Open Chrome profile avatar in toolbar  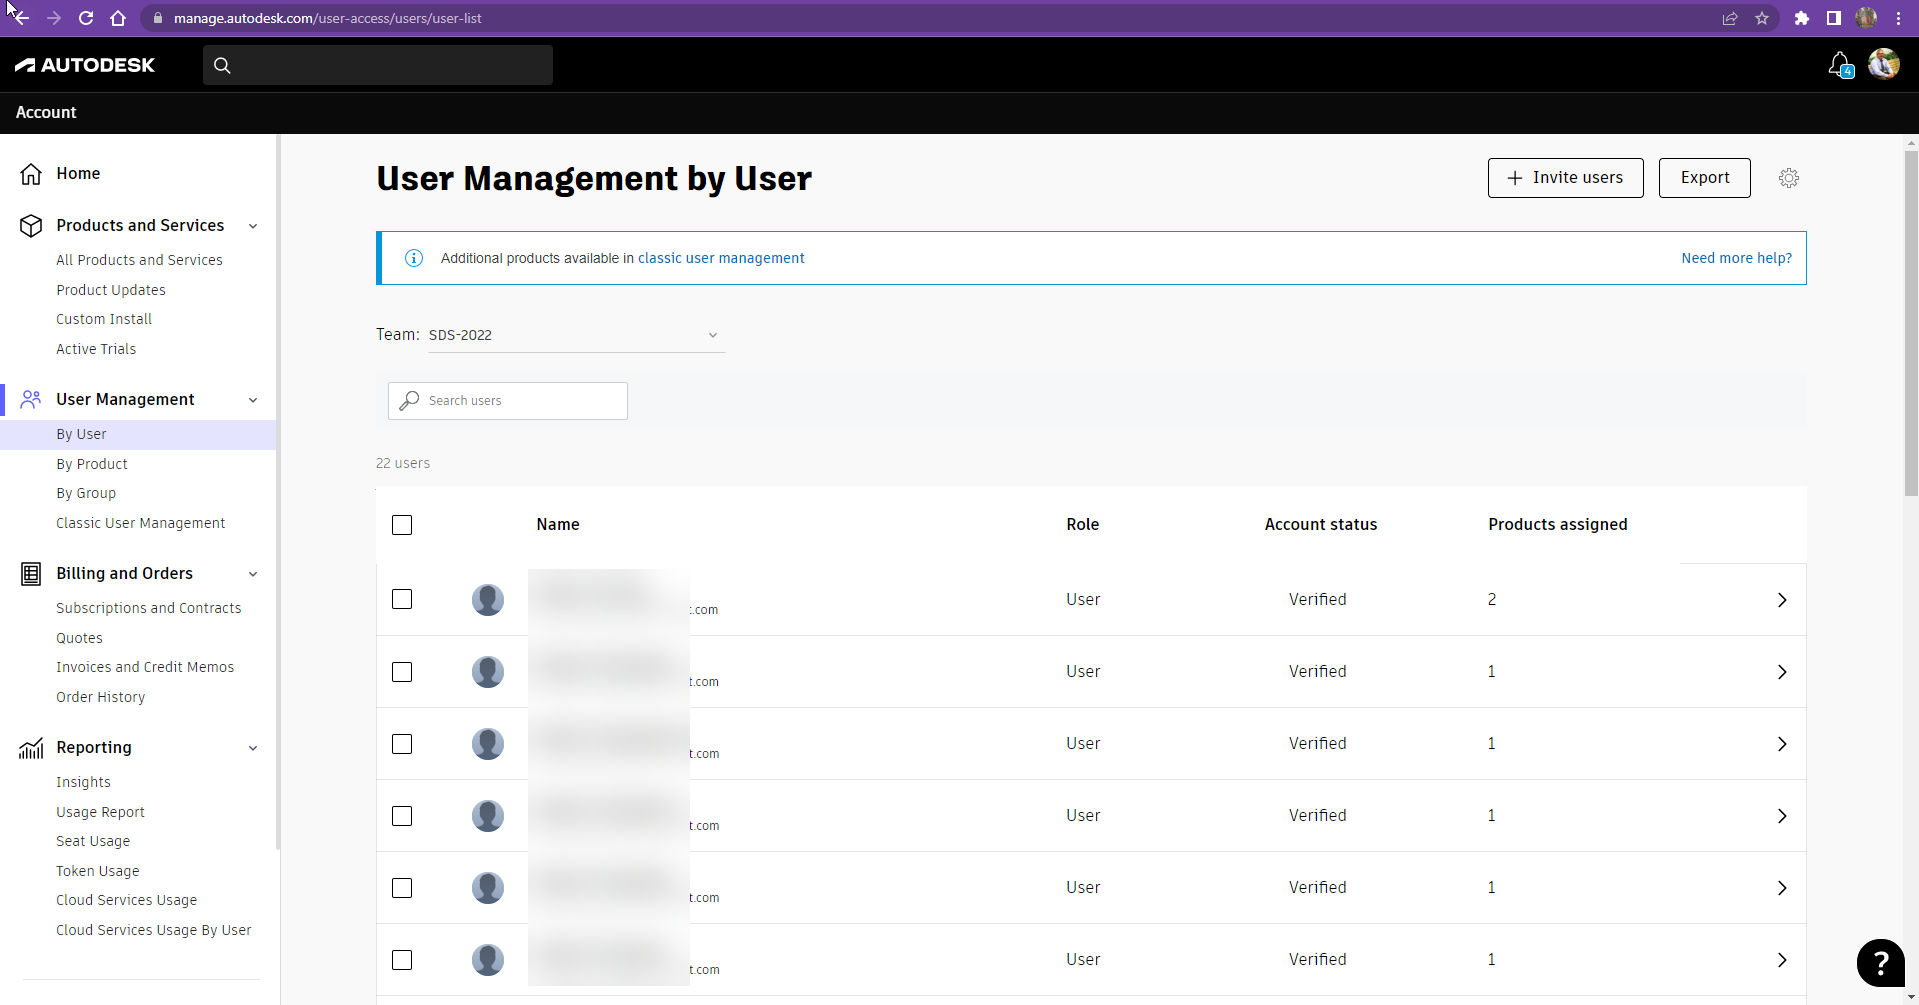click(x=1866, y=18)
